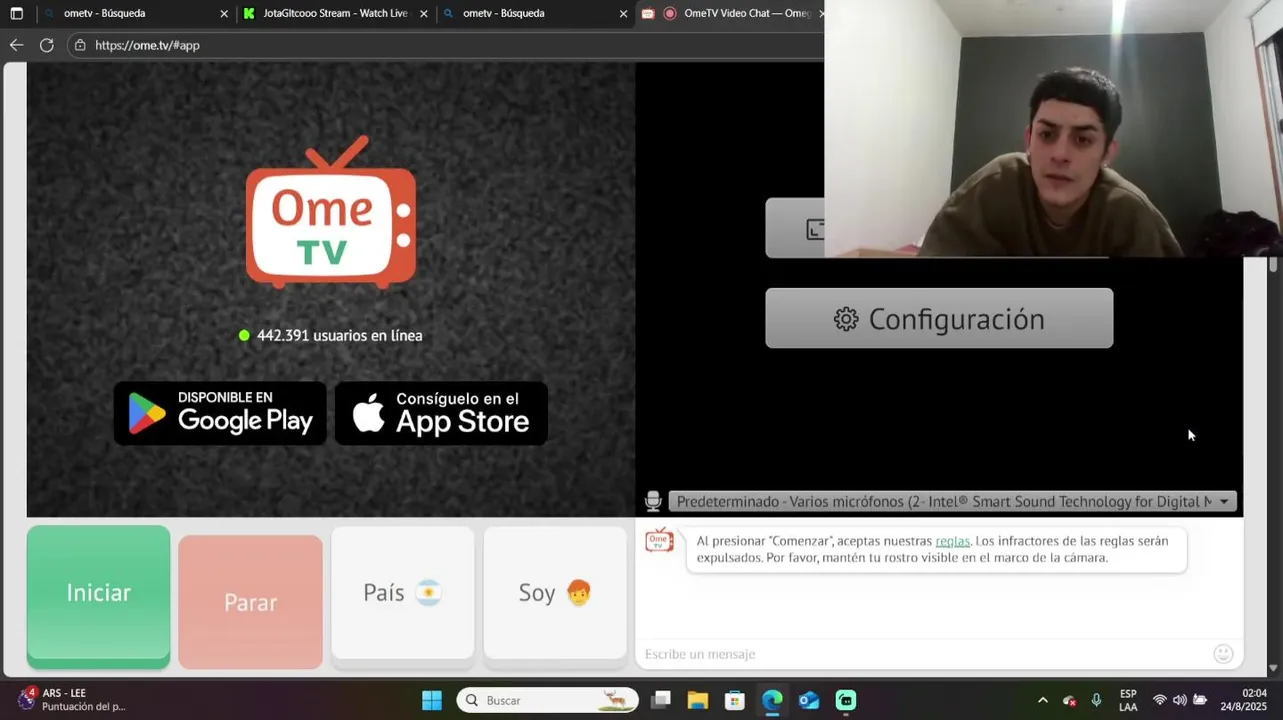1283x720 pixels.
Task: Open the Configuración settings button
Action: point(939,318)
